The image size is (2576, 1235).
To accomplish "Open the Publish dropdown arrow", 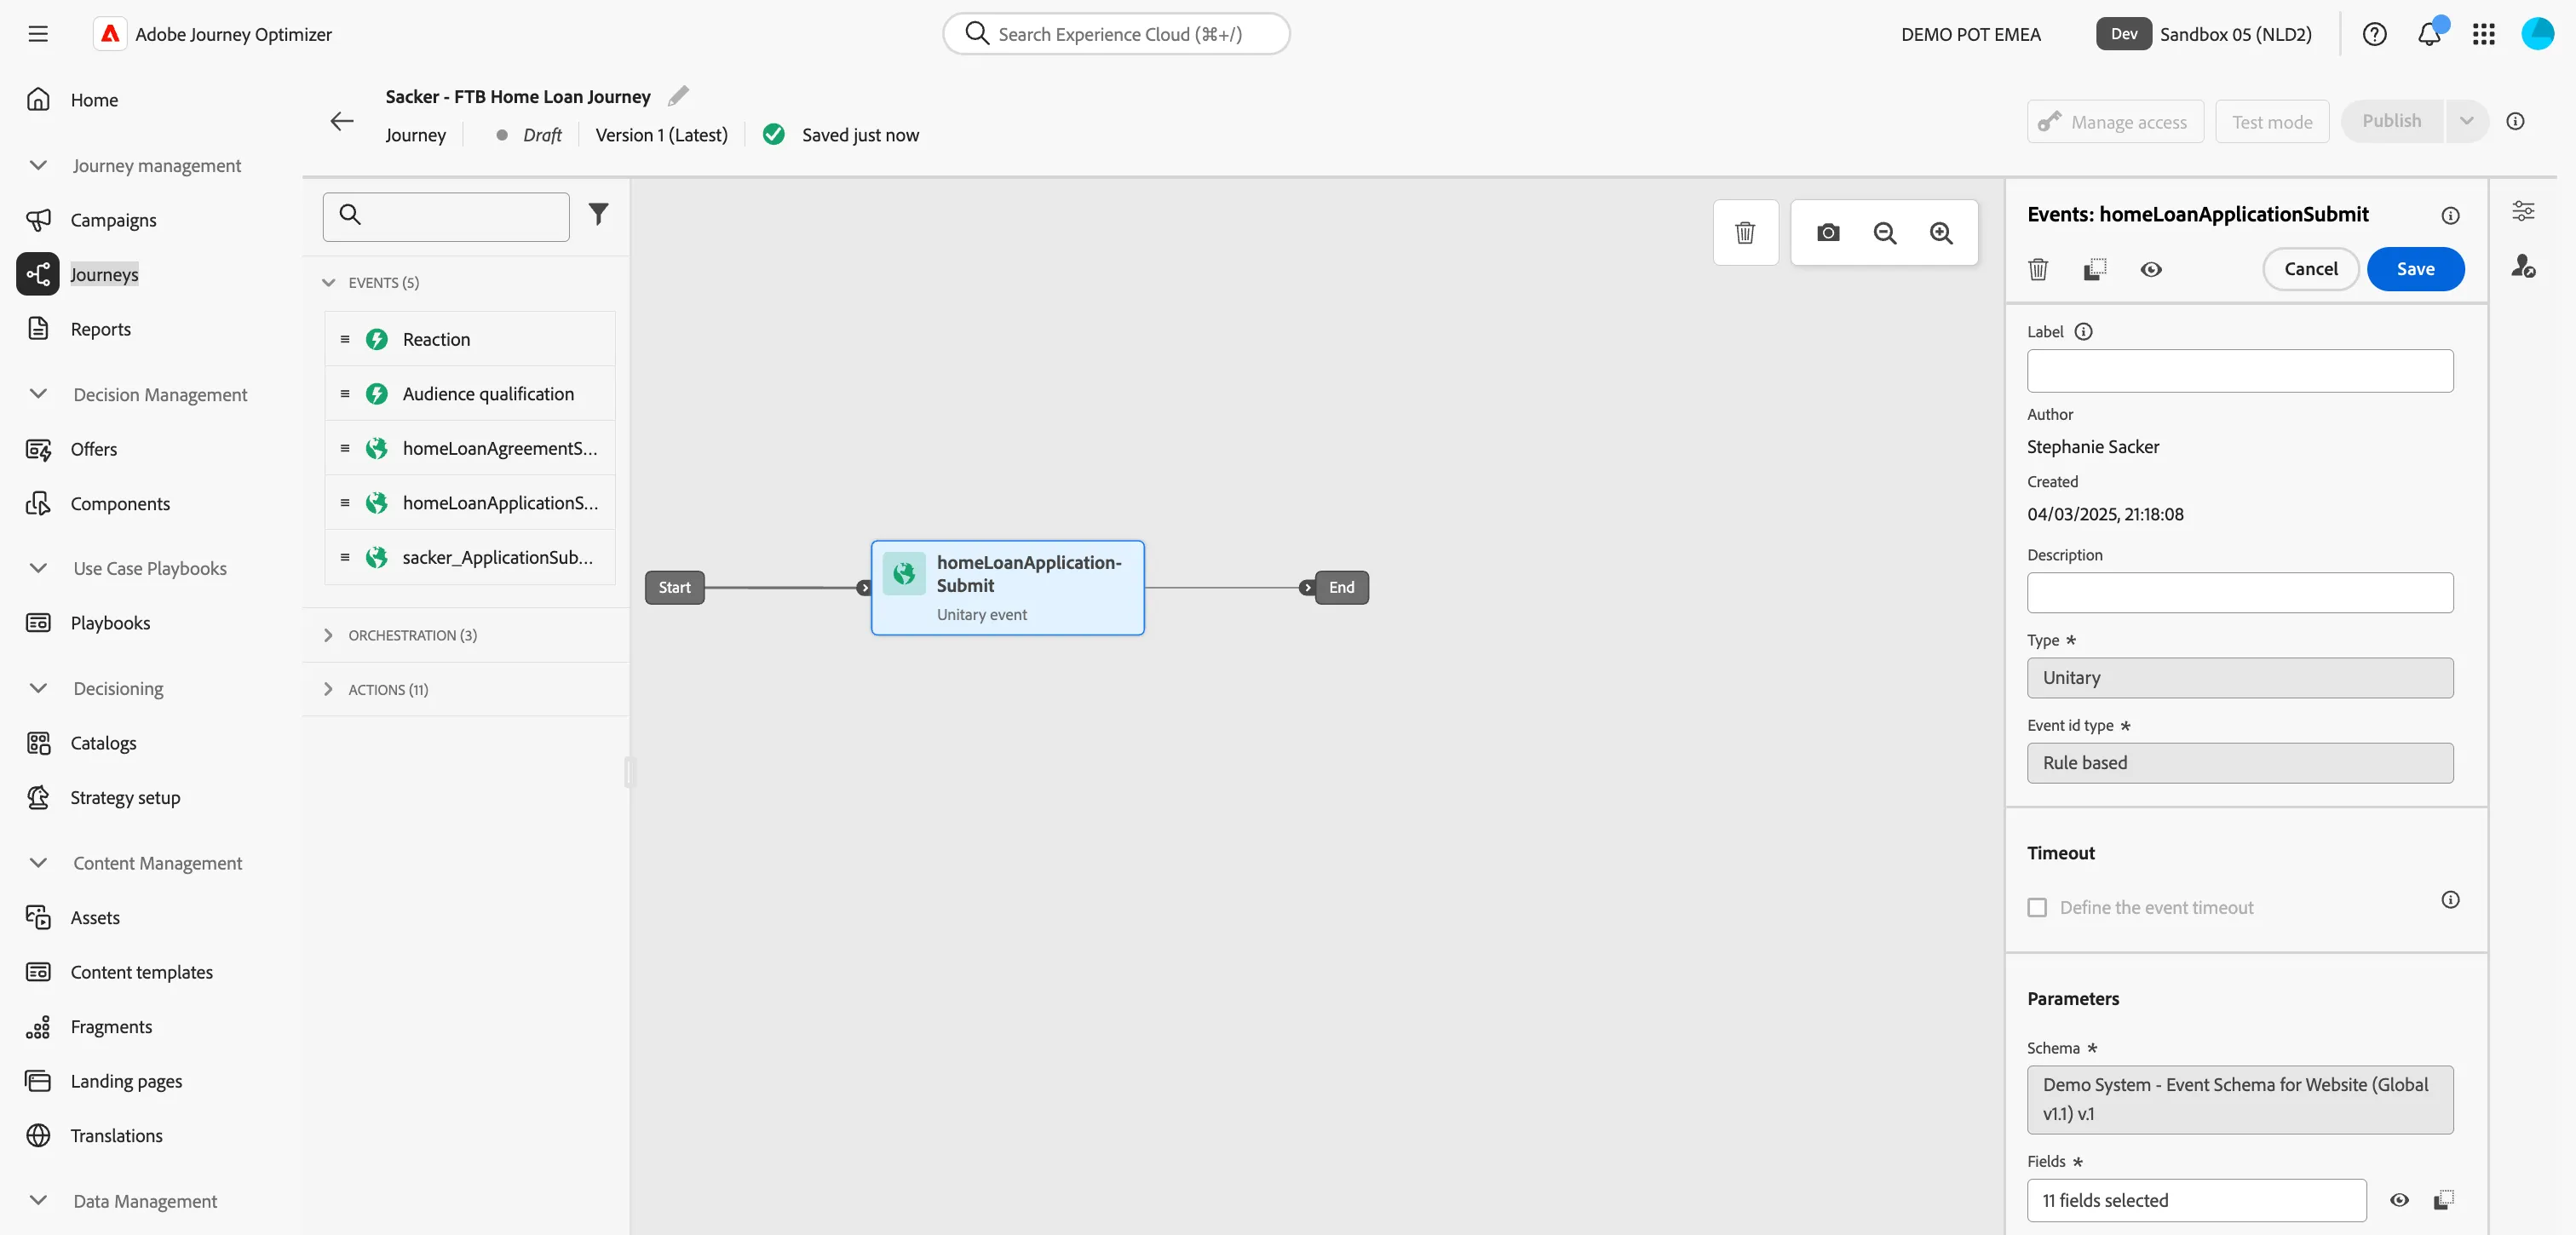I will pyautogui.click(x=2467, y=121).
